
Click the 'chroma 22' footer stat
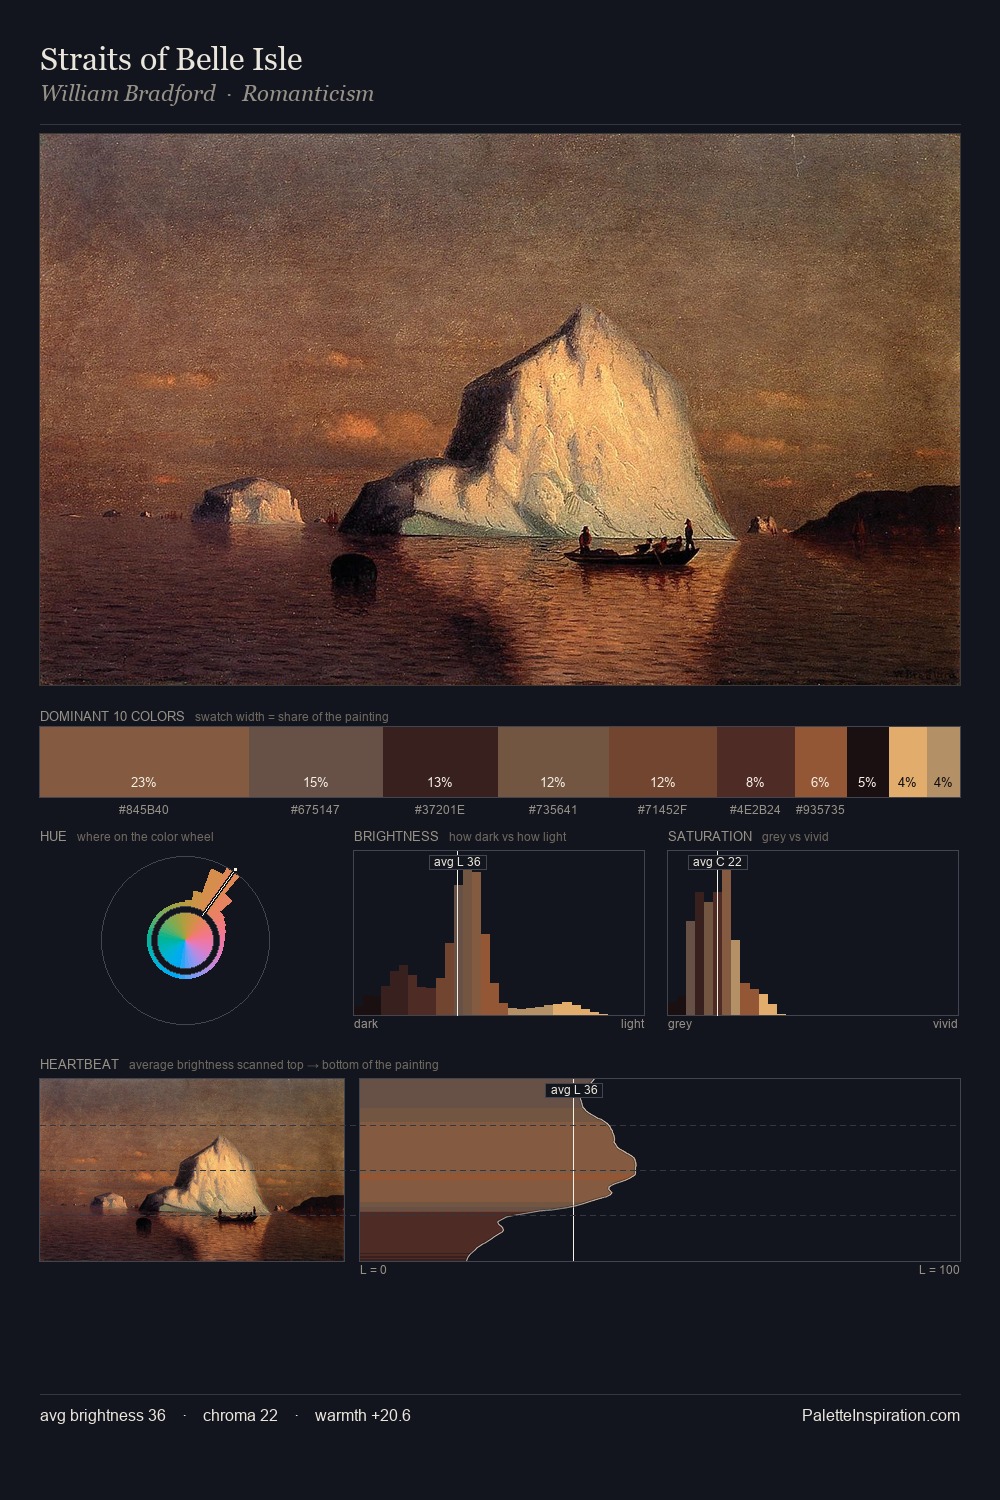pos(240,1415)
